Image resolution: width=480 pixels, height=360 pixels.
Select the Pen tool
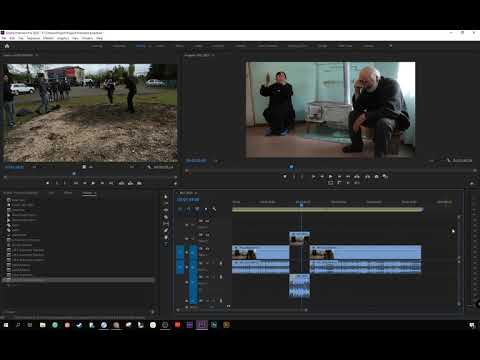click(x=166, y=230)
